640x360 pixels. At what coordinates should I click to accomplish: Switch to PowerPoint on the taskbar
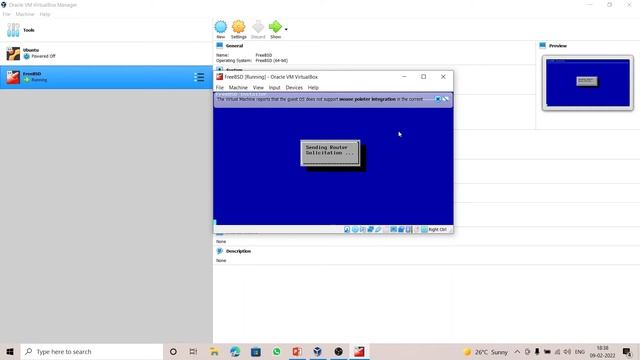tap(297, 351)
